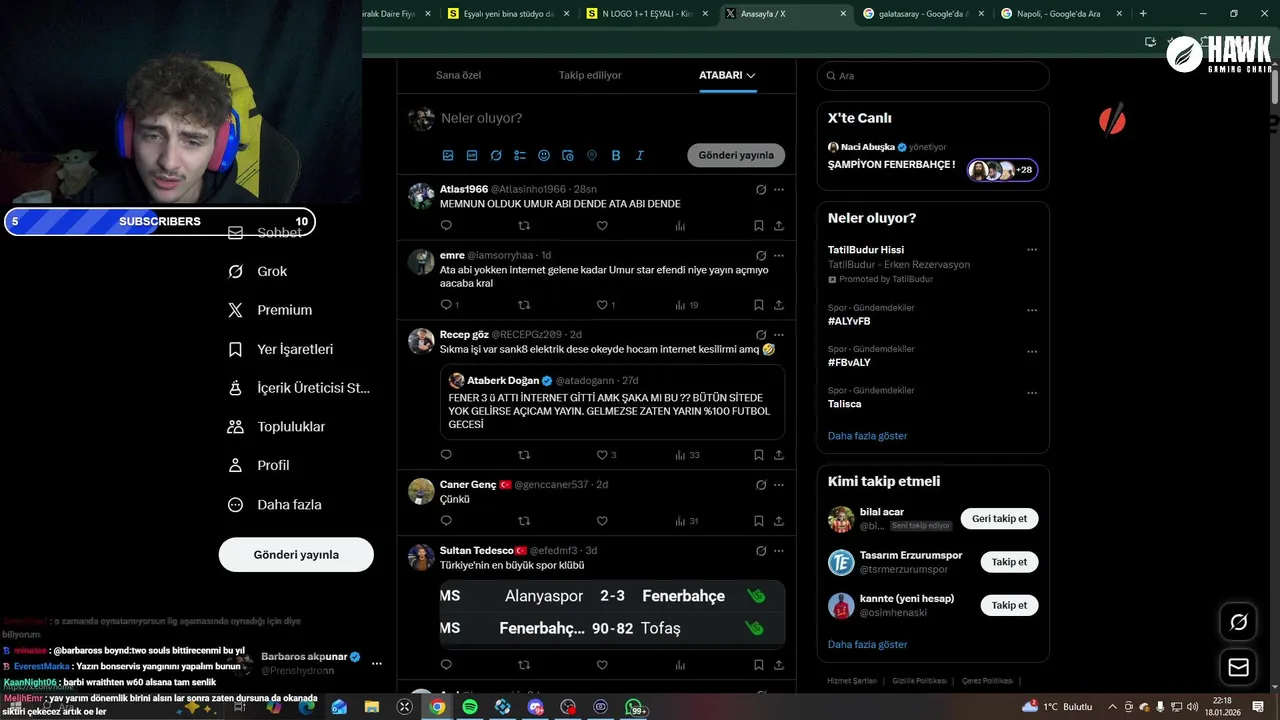
Task: Open more options on Atlas1966 post
Action: tap(779, 189)
